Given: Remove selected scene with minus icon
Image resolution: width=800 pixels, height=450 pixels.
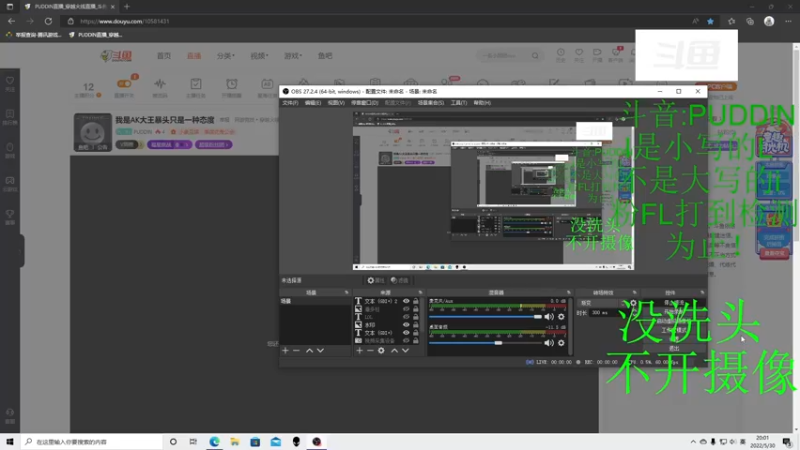Looking at the screenshot, I should coord(296,351).
